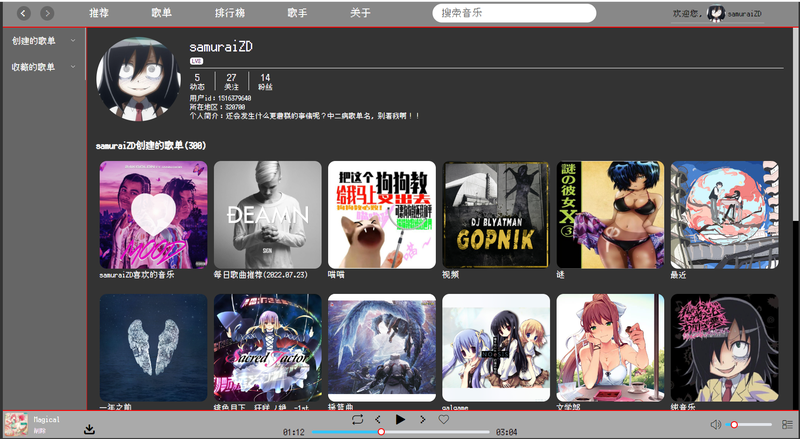Skip to the previous track
Screen dimensions: 800x439
378,419
